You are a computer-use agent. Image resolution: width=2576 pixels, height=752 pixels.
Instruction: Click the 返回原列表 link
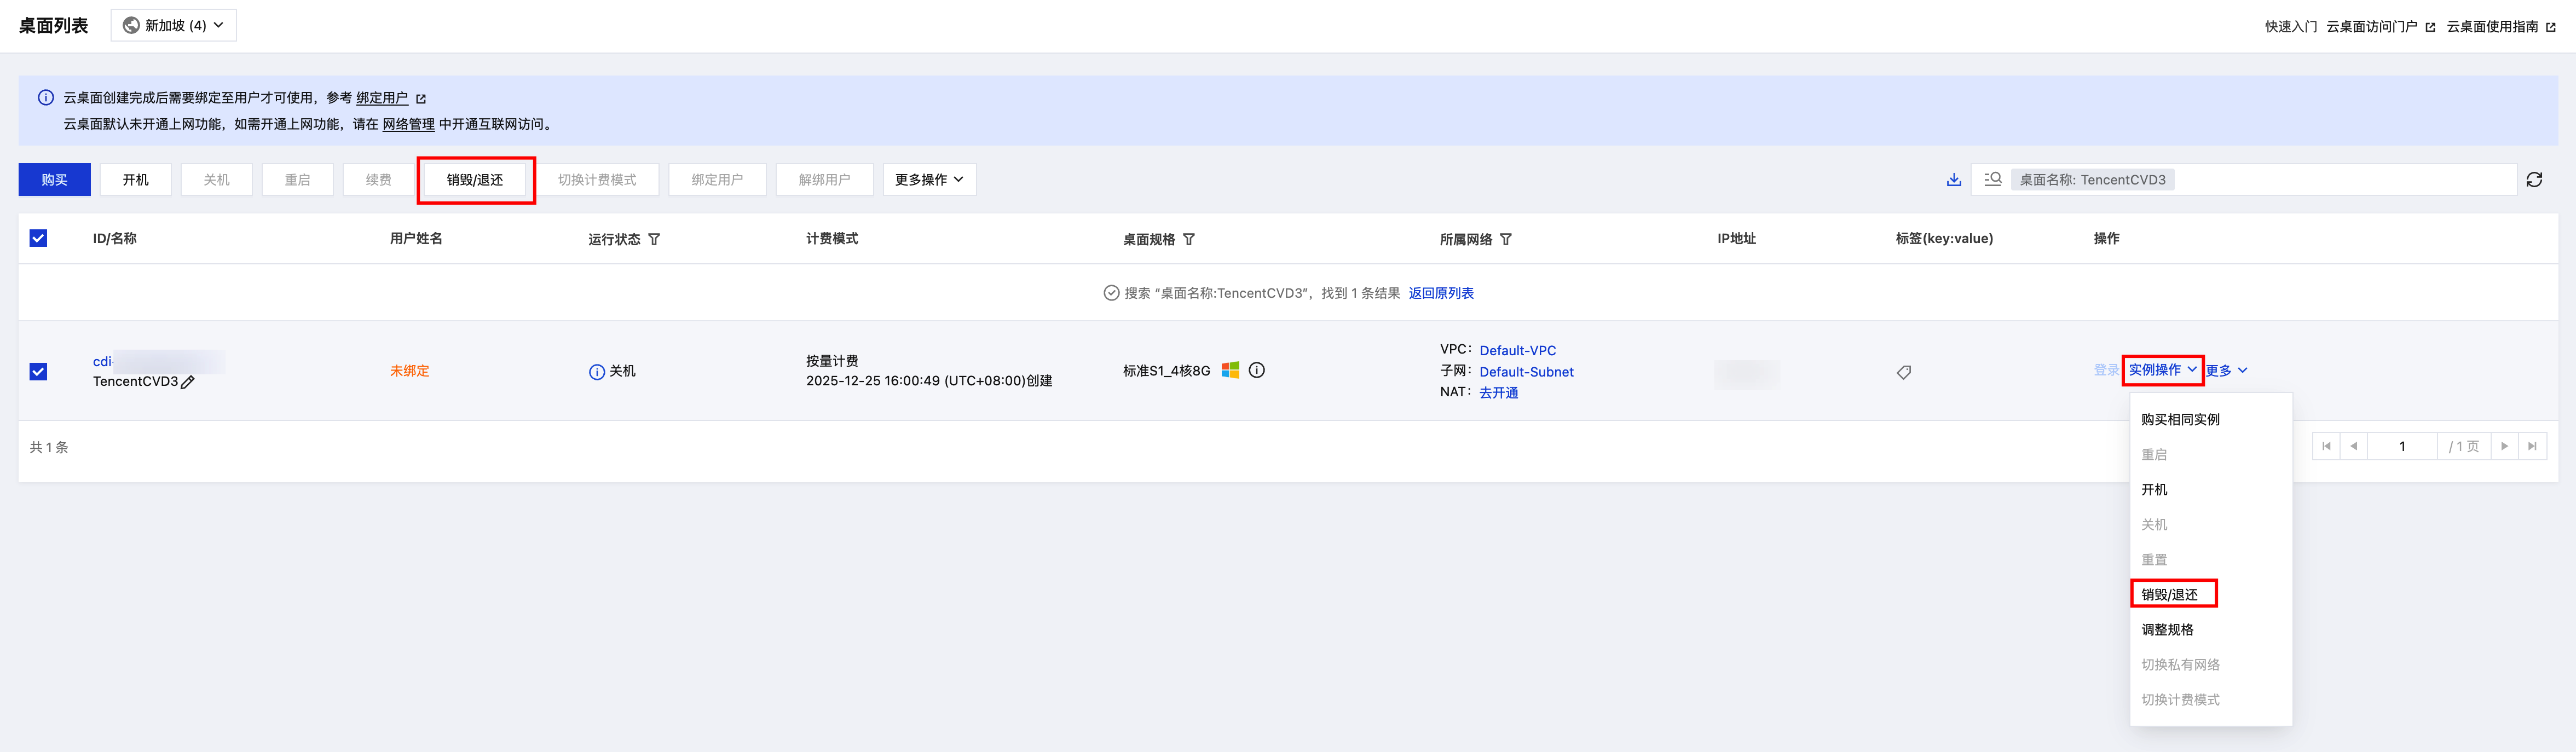coord(1440,293)
